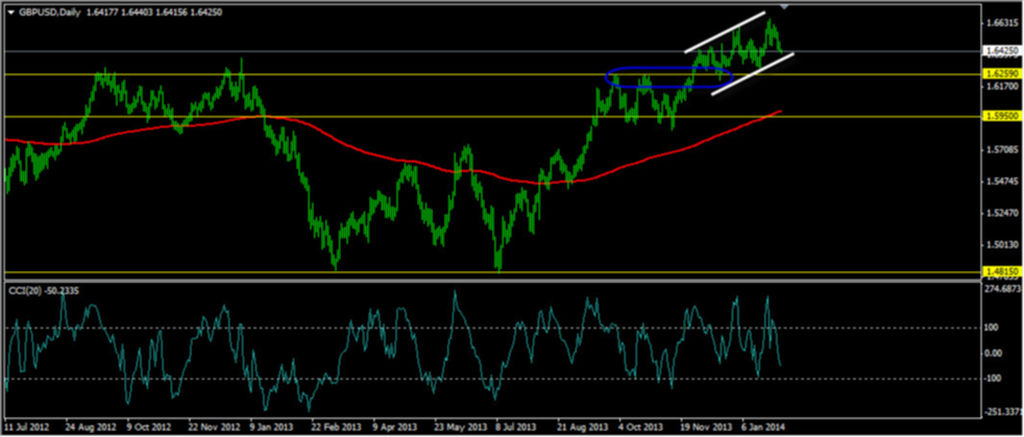The image size is (1024, 437).
Task: Click the 1.57085 price scale value
Action: click(1000, 150)
